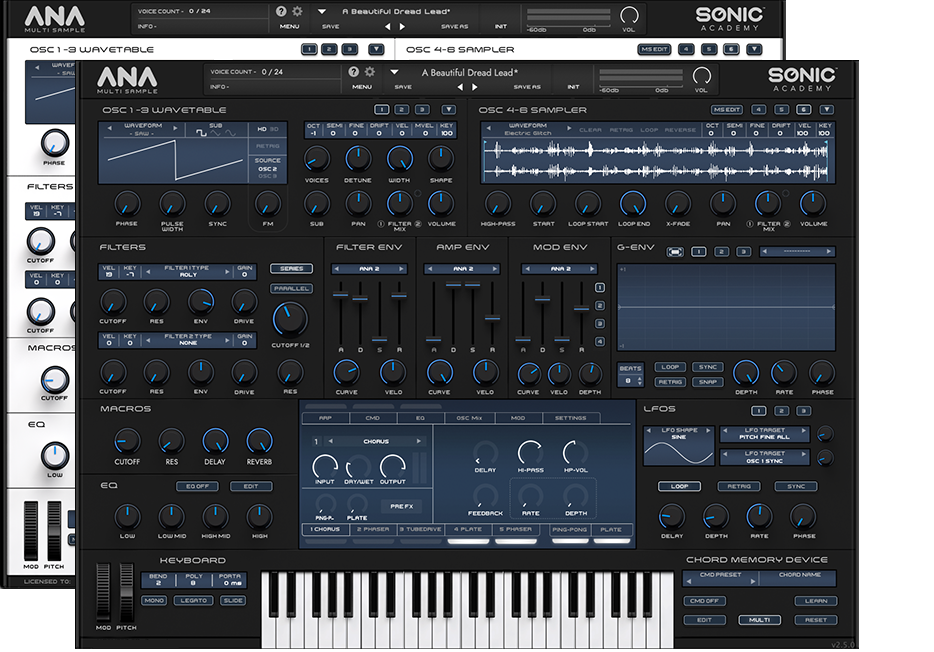Go to the next preset with the right arrow
Viewport: 934px width, 652px height.
tap(475, 87)
